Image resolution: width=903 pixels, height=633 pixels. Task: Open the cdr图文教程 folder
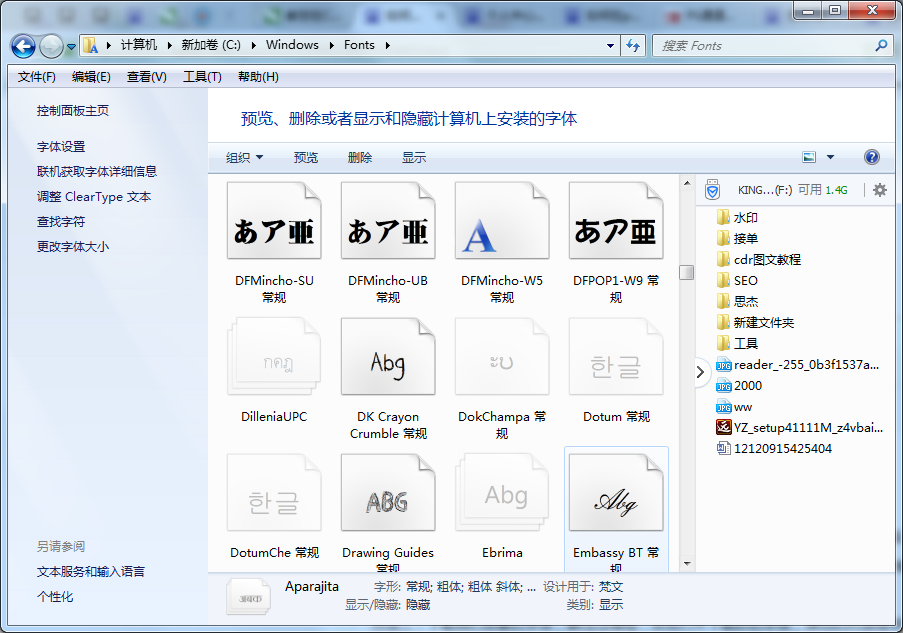tap(759, 259)
